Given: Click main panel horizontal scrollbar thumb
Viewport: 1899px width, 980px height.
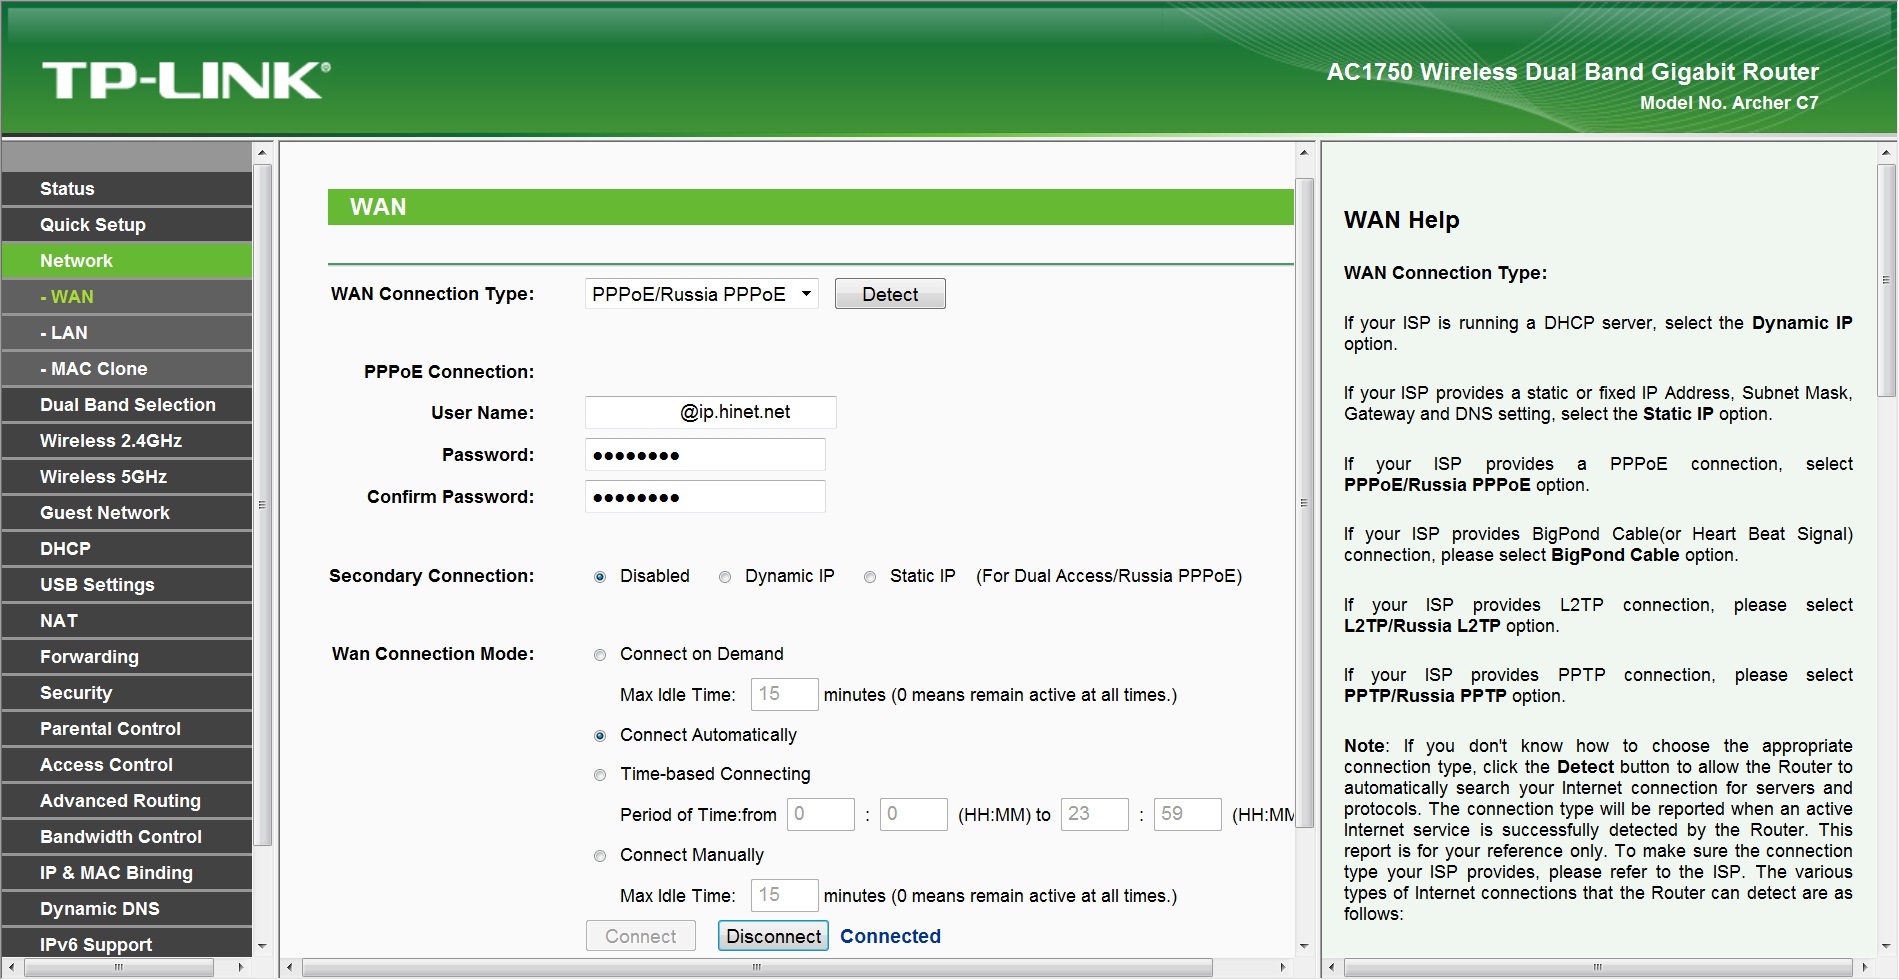Looking at the screenshot, I should click(757, 968).
